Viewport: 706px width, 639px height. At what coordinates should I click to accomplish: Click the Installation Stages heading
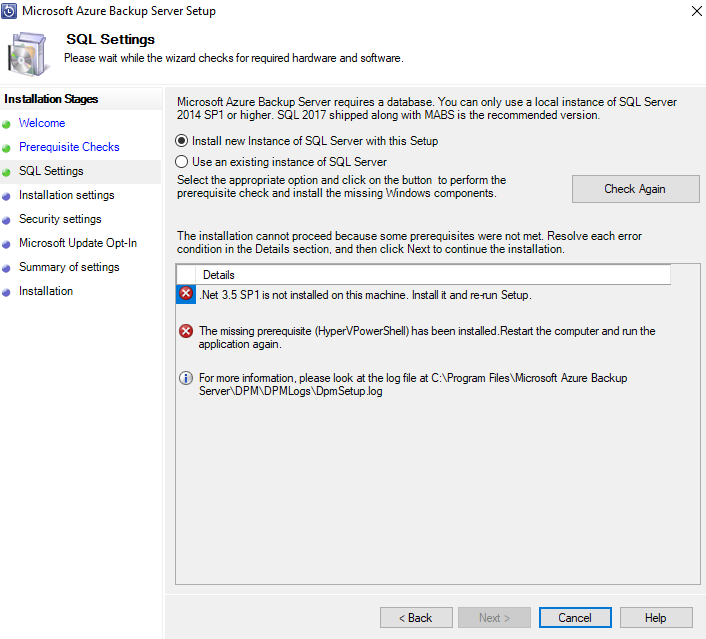click(51, 99)
